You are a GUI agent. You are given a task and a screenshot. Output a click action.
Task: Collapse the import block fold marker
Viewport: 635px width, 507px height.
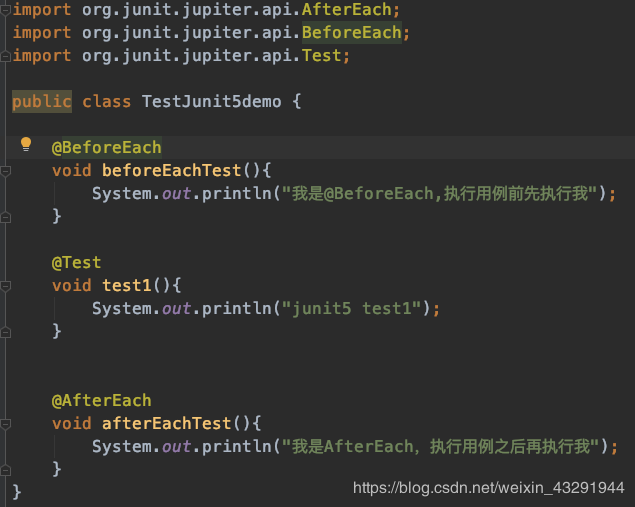click(x=5, y=10)
